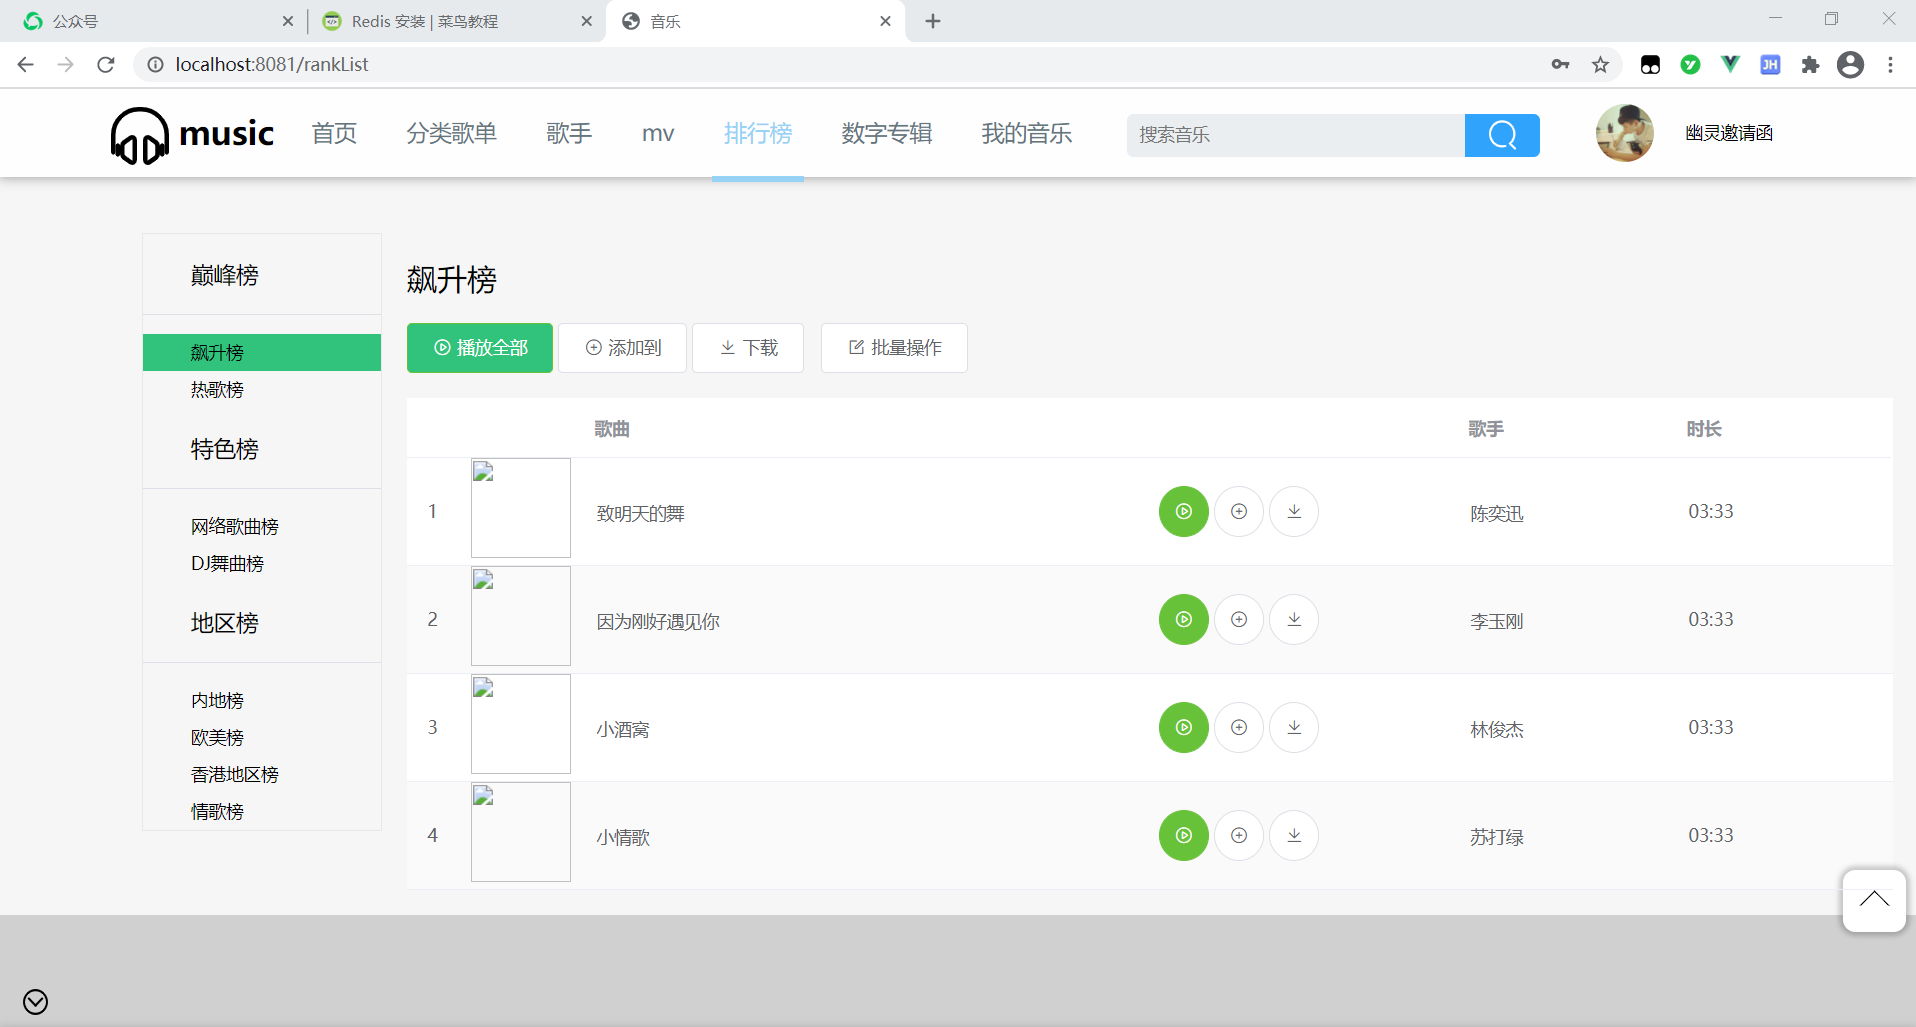Viewport: 1916px width, 1027px height.
Task: Click the 添加到 button
Action: click(622, 348)
